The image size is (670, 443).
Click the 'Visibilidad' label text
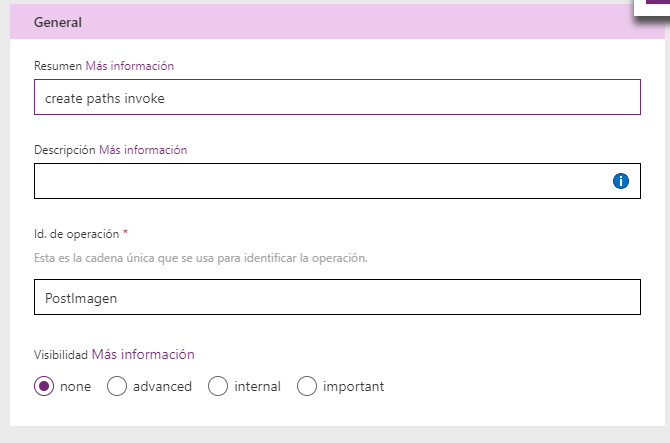[61, 354]
